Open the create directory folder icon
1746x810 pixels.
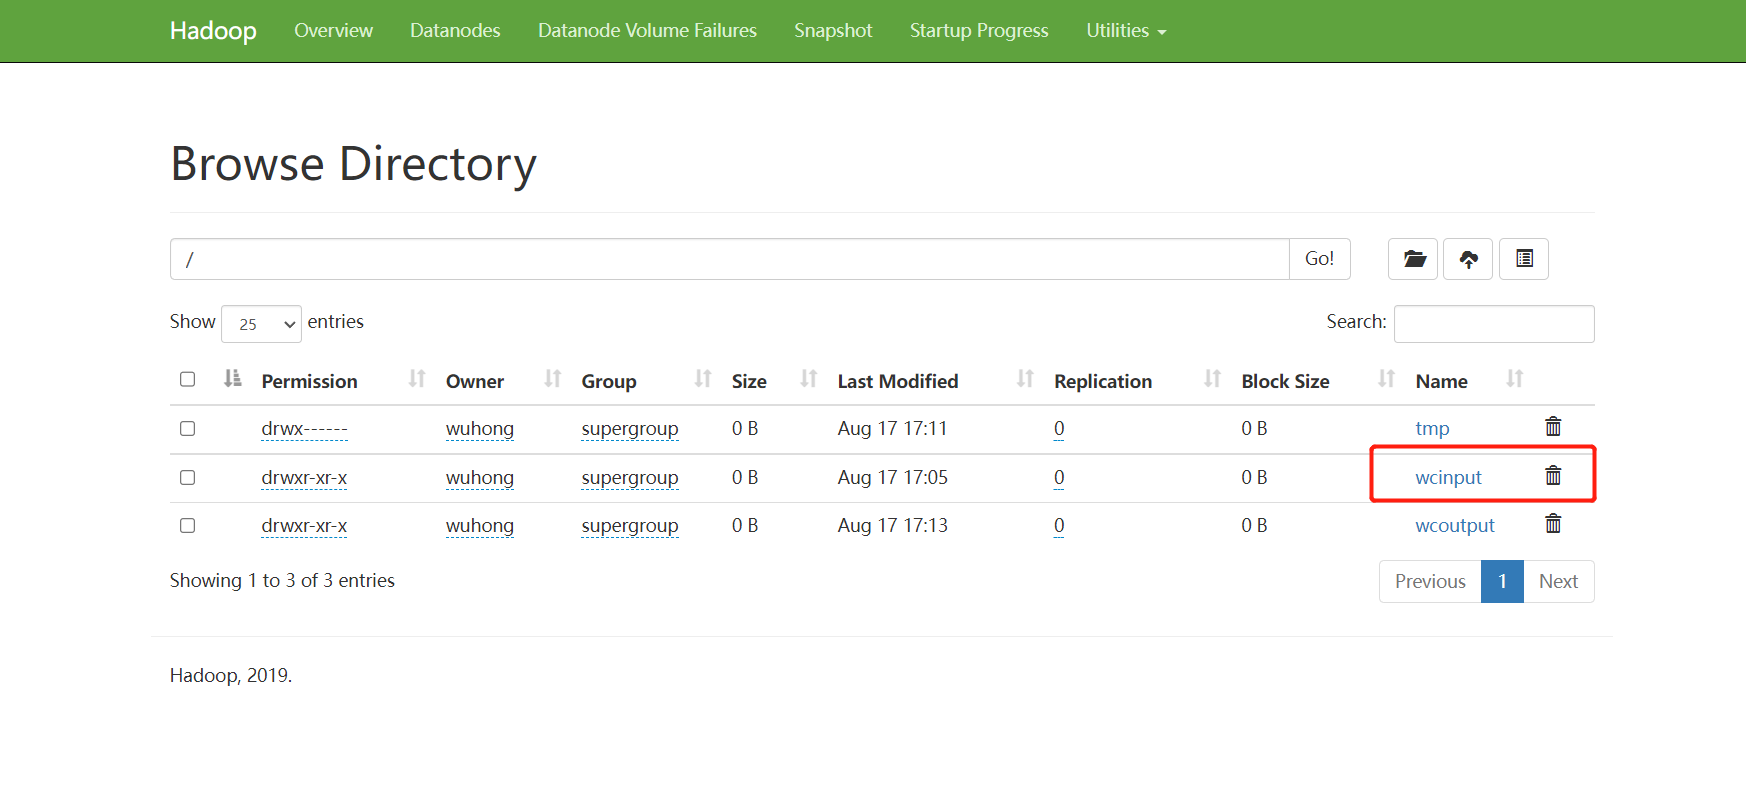pos(1413,259)
